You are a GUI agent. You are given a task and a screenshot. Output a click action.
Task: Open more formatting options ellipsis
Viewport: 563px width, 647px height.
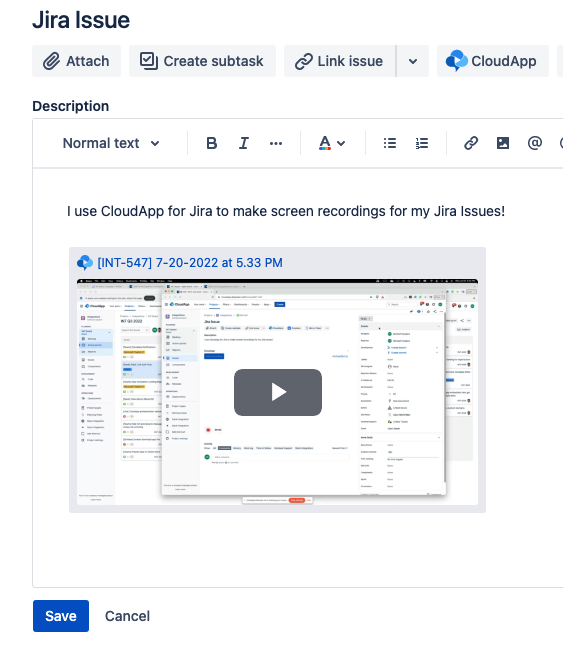(x=276, y=143)
